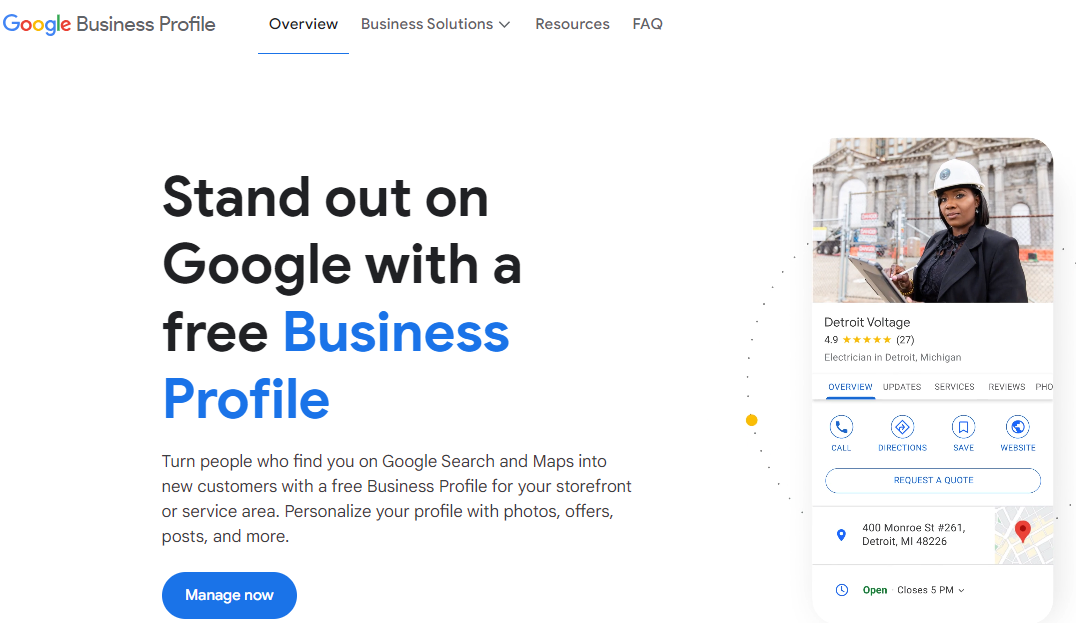Click the blue Business Profile heading text
The width and height of the screenshot is (1076, 623).
coord(336,366)
